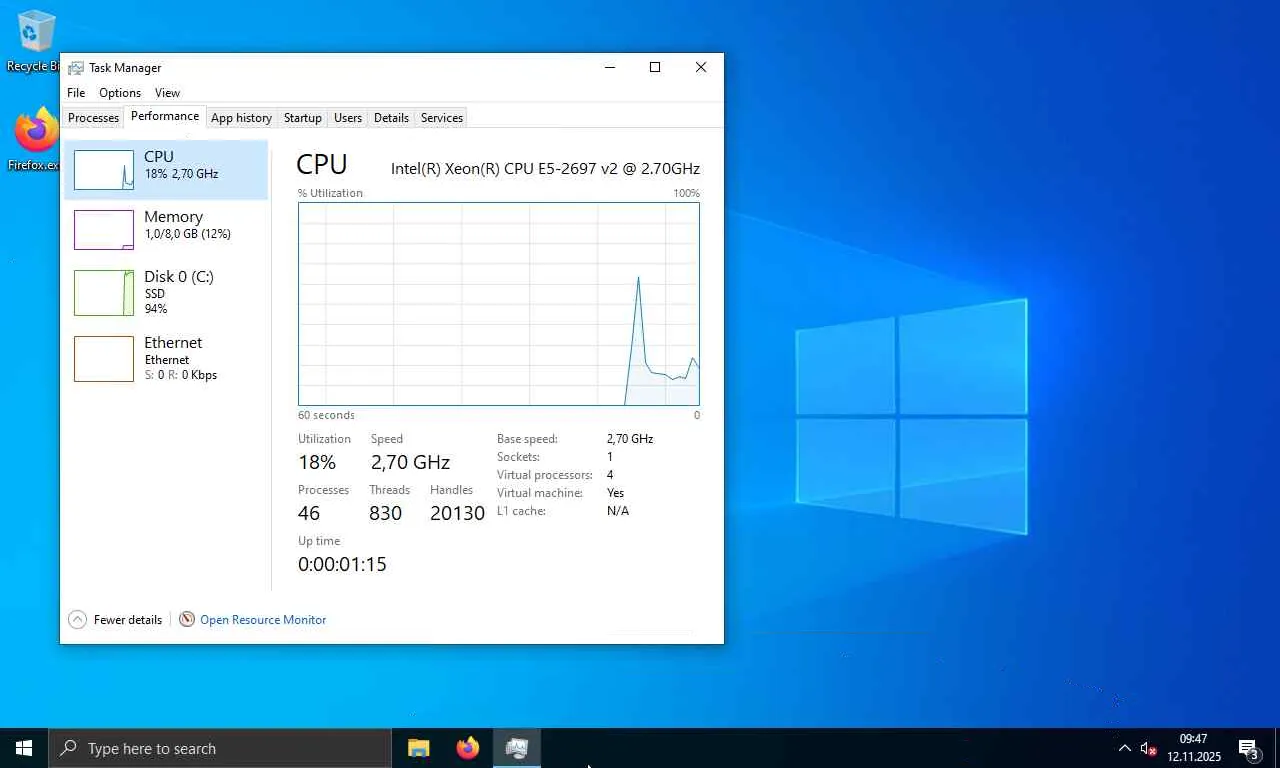Open the Services tab
The height and width of the screenshot is (768, 1280).
pyautogui.click(x=442, y=118)
